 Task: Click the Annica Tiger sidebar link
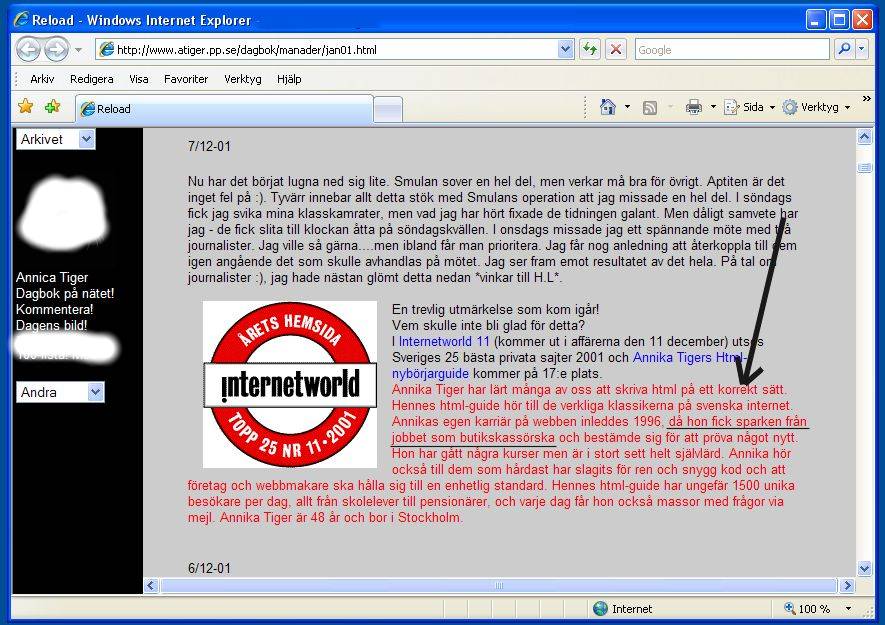[52, 277]
